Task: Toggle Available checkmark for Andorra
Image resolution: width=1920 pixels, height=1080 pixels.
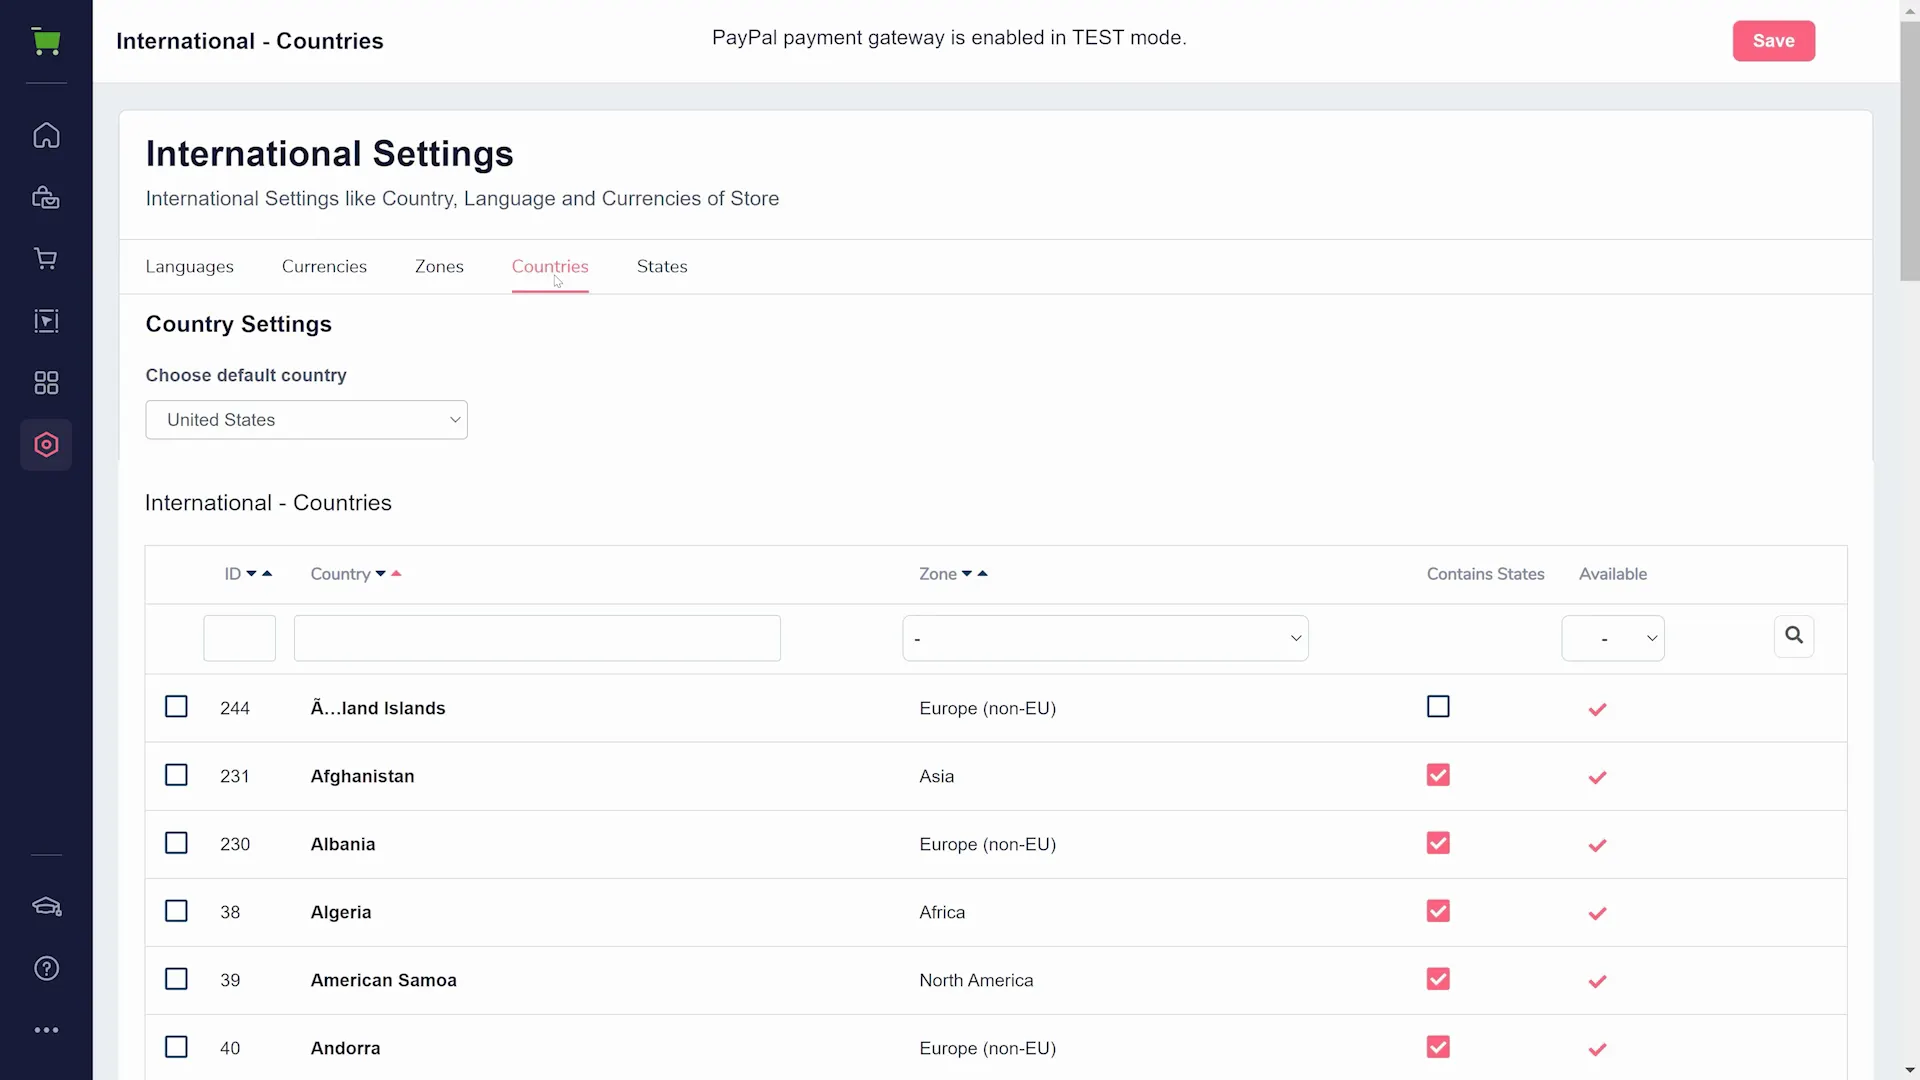Action: (1597, 1049)
